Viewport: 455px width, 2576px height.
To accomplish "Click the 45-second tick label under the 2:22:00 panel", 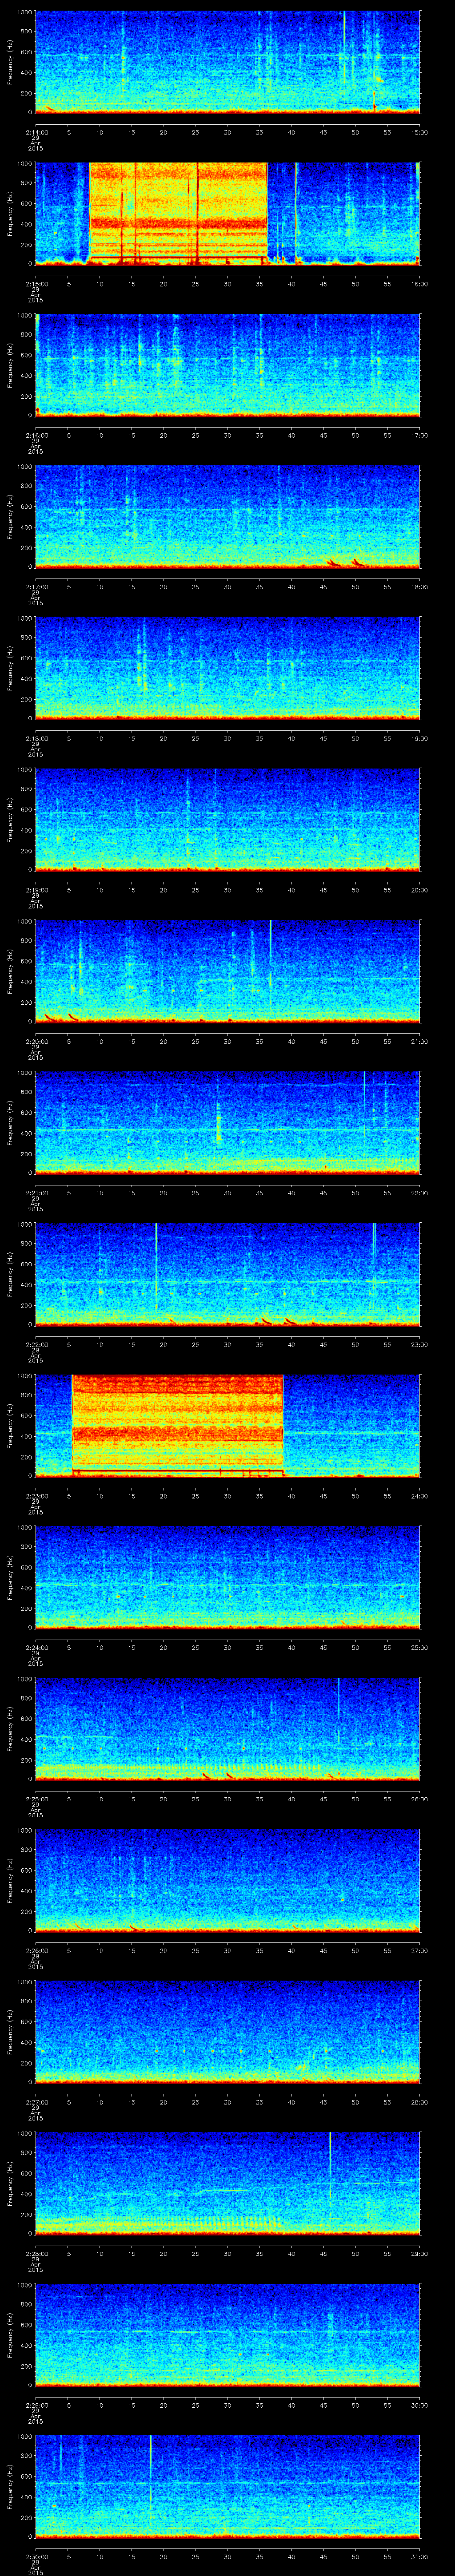I will (324, 1344).
